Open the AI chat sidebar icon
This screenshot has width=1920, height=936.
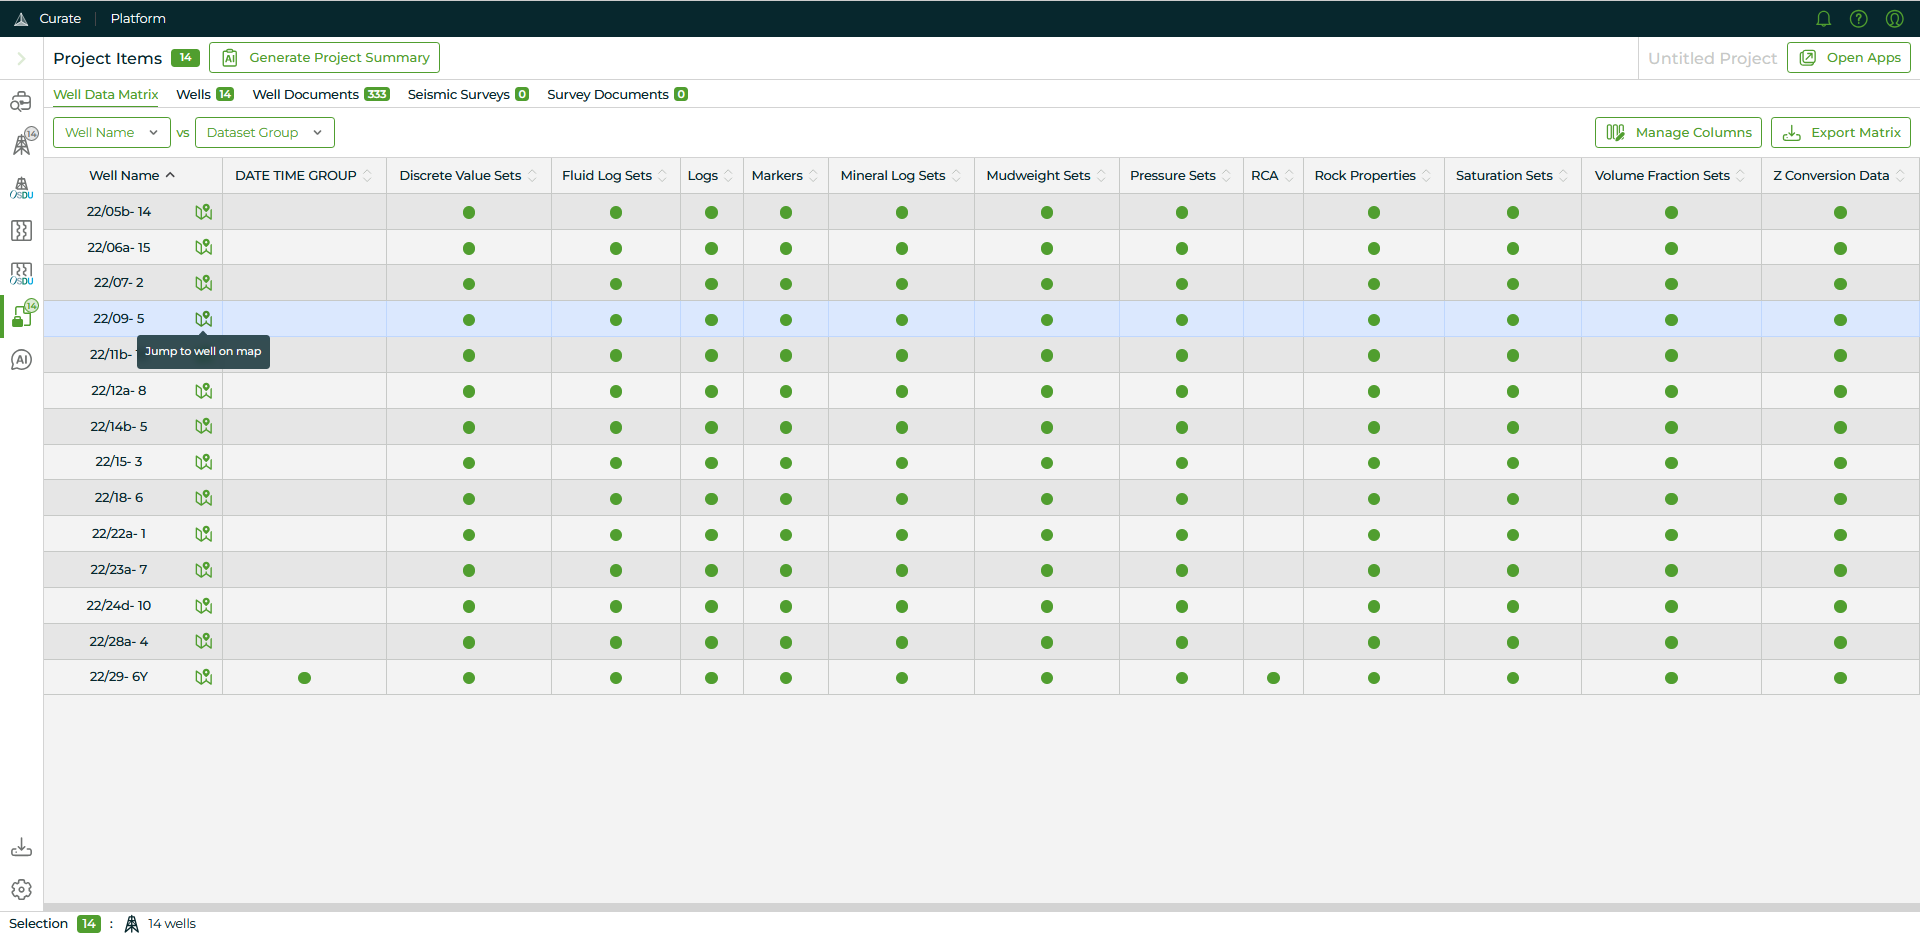21,360
